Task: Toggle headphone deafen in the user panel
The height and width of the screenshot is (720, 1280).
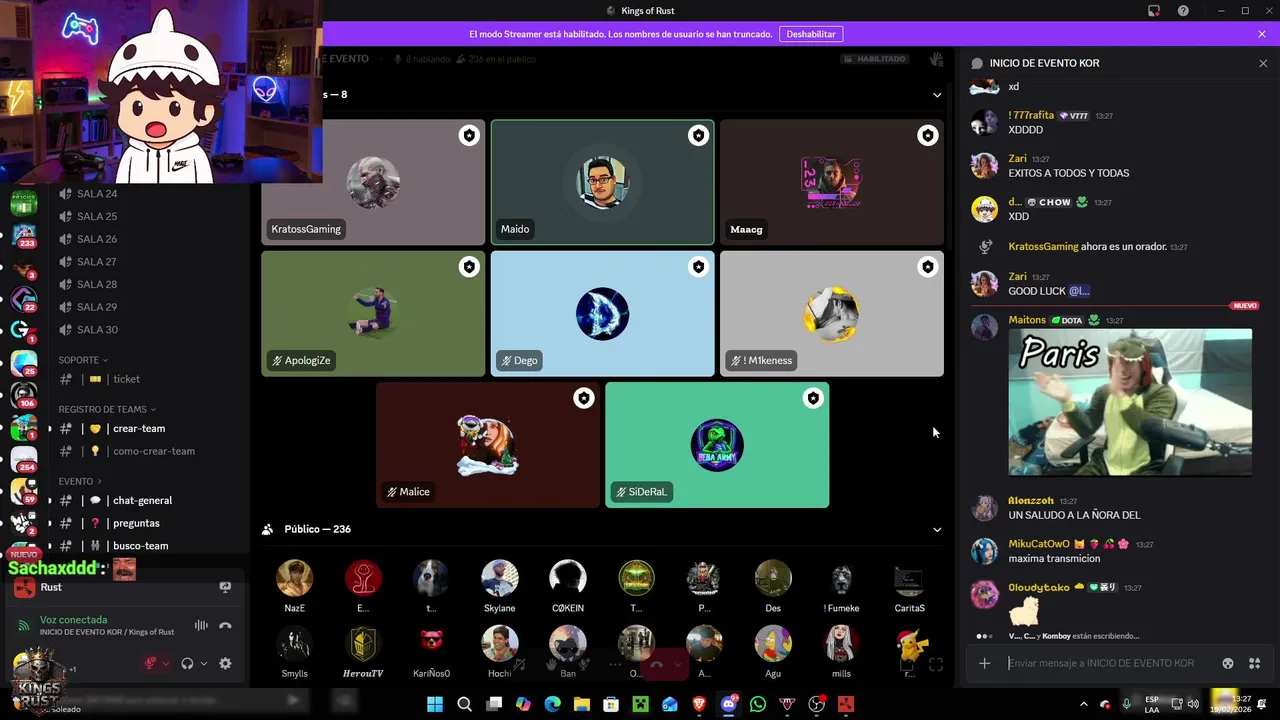Action: (x=187, y=663)
